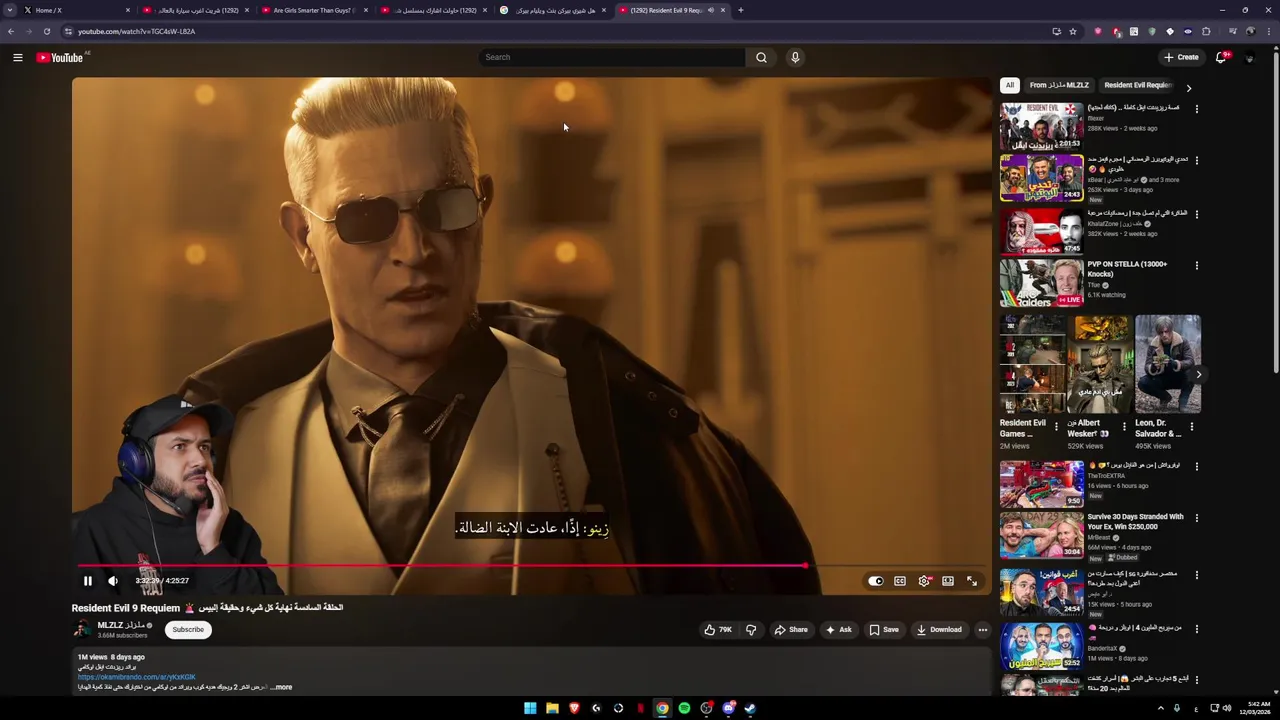
Task: Open the 'PVP ON STELLA (13000+ Knocks)' title
Action: [x=1127, y=269]
